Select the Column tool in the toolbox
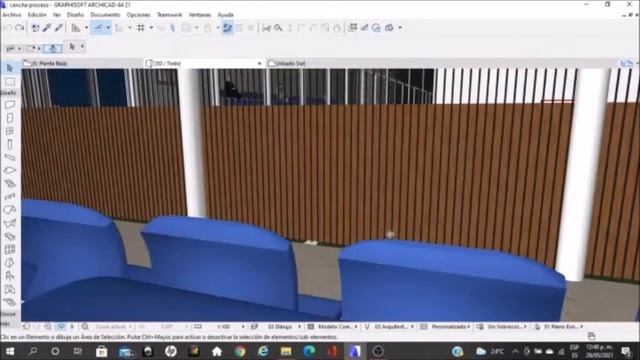Viewport: 640px width, 360px height. (x=10, y=144)
